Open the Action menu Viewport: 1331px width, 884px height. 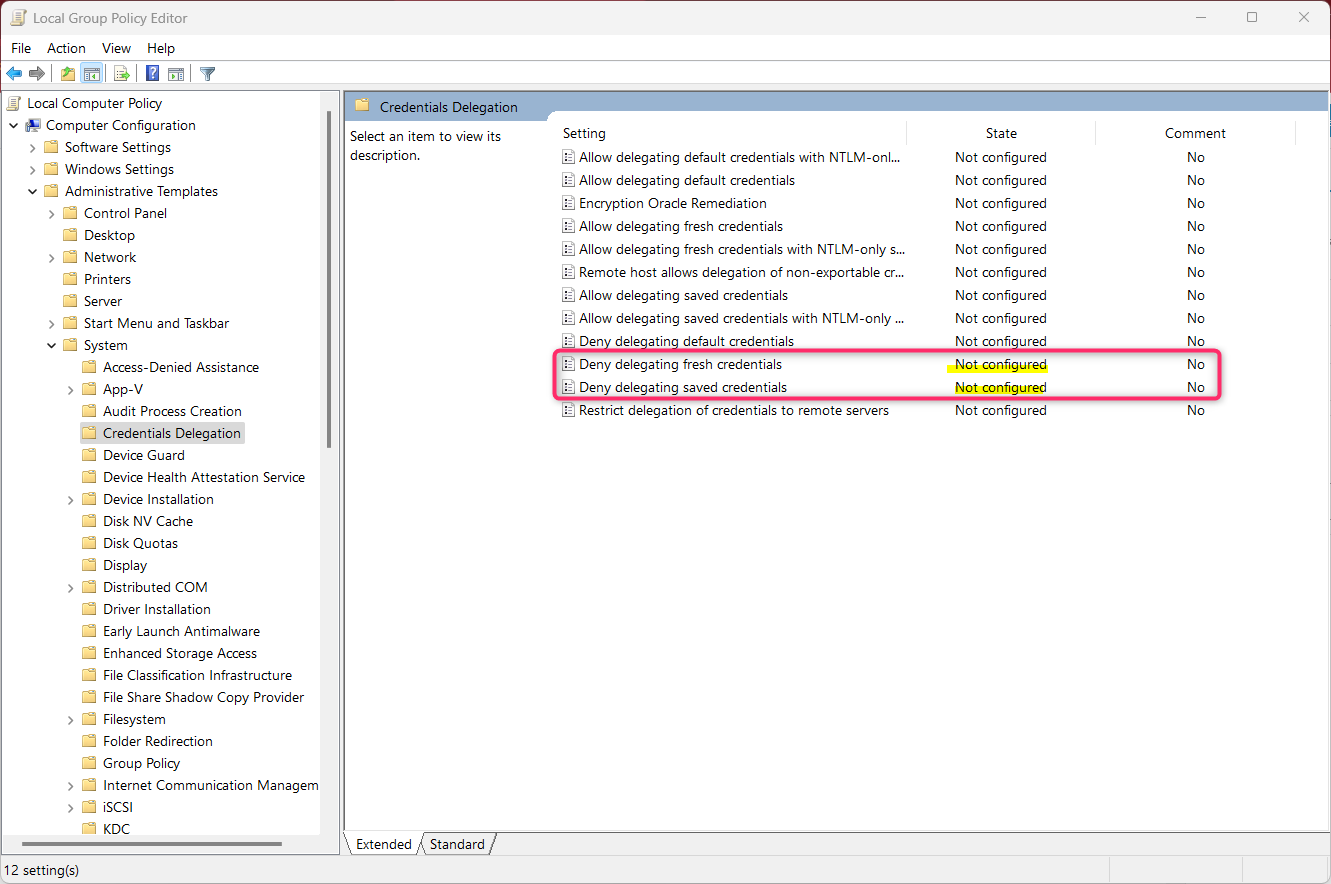(x=66, y=47)
